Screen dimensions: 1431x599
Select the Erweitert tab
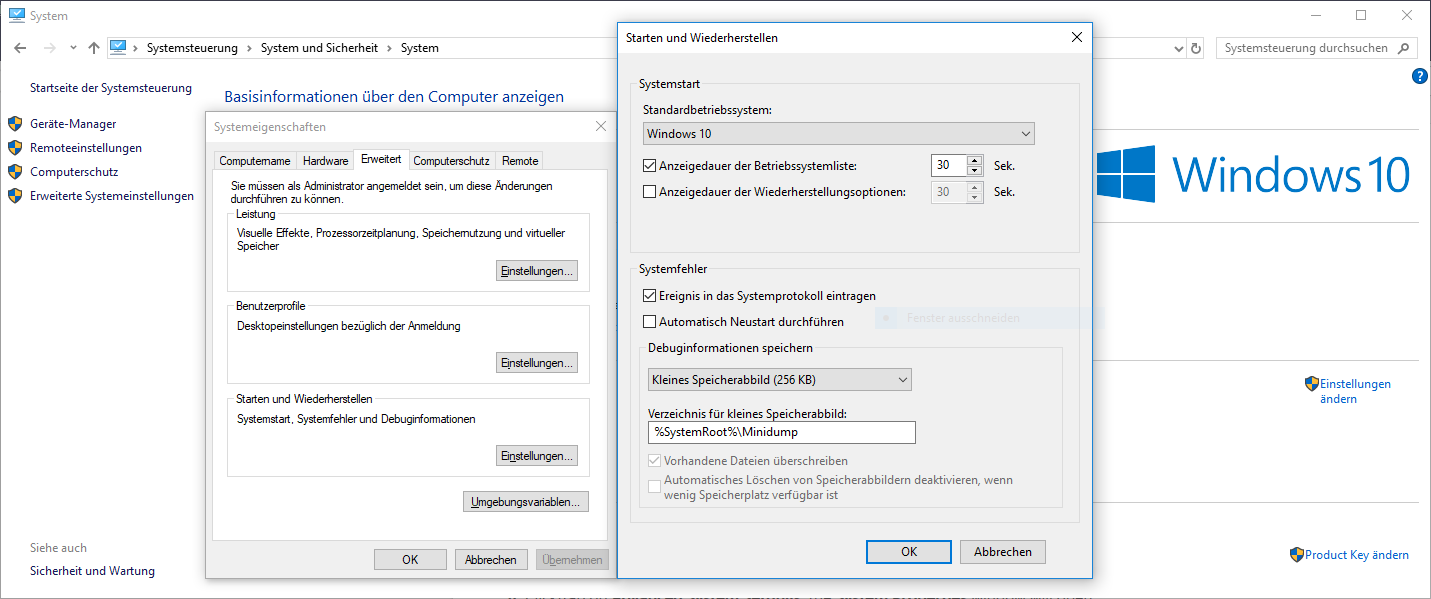click(x=381, y=159)
